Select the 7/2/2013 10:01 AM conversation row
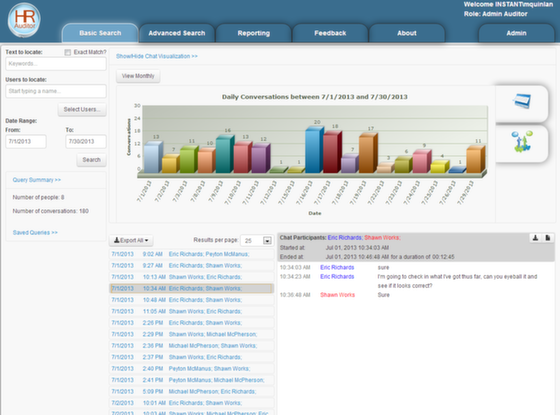 [x=192, y=403]
